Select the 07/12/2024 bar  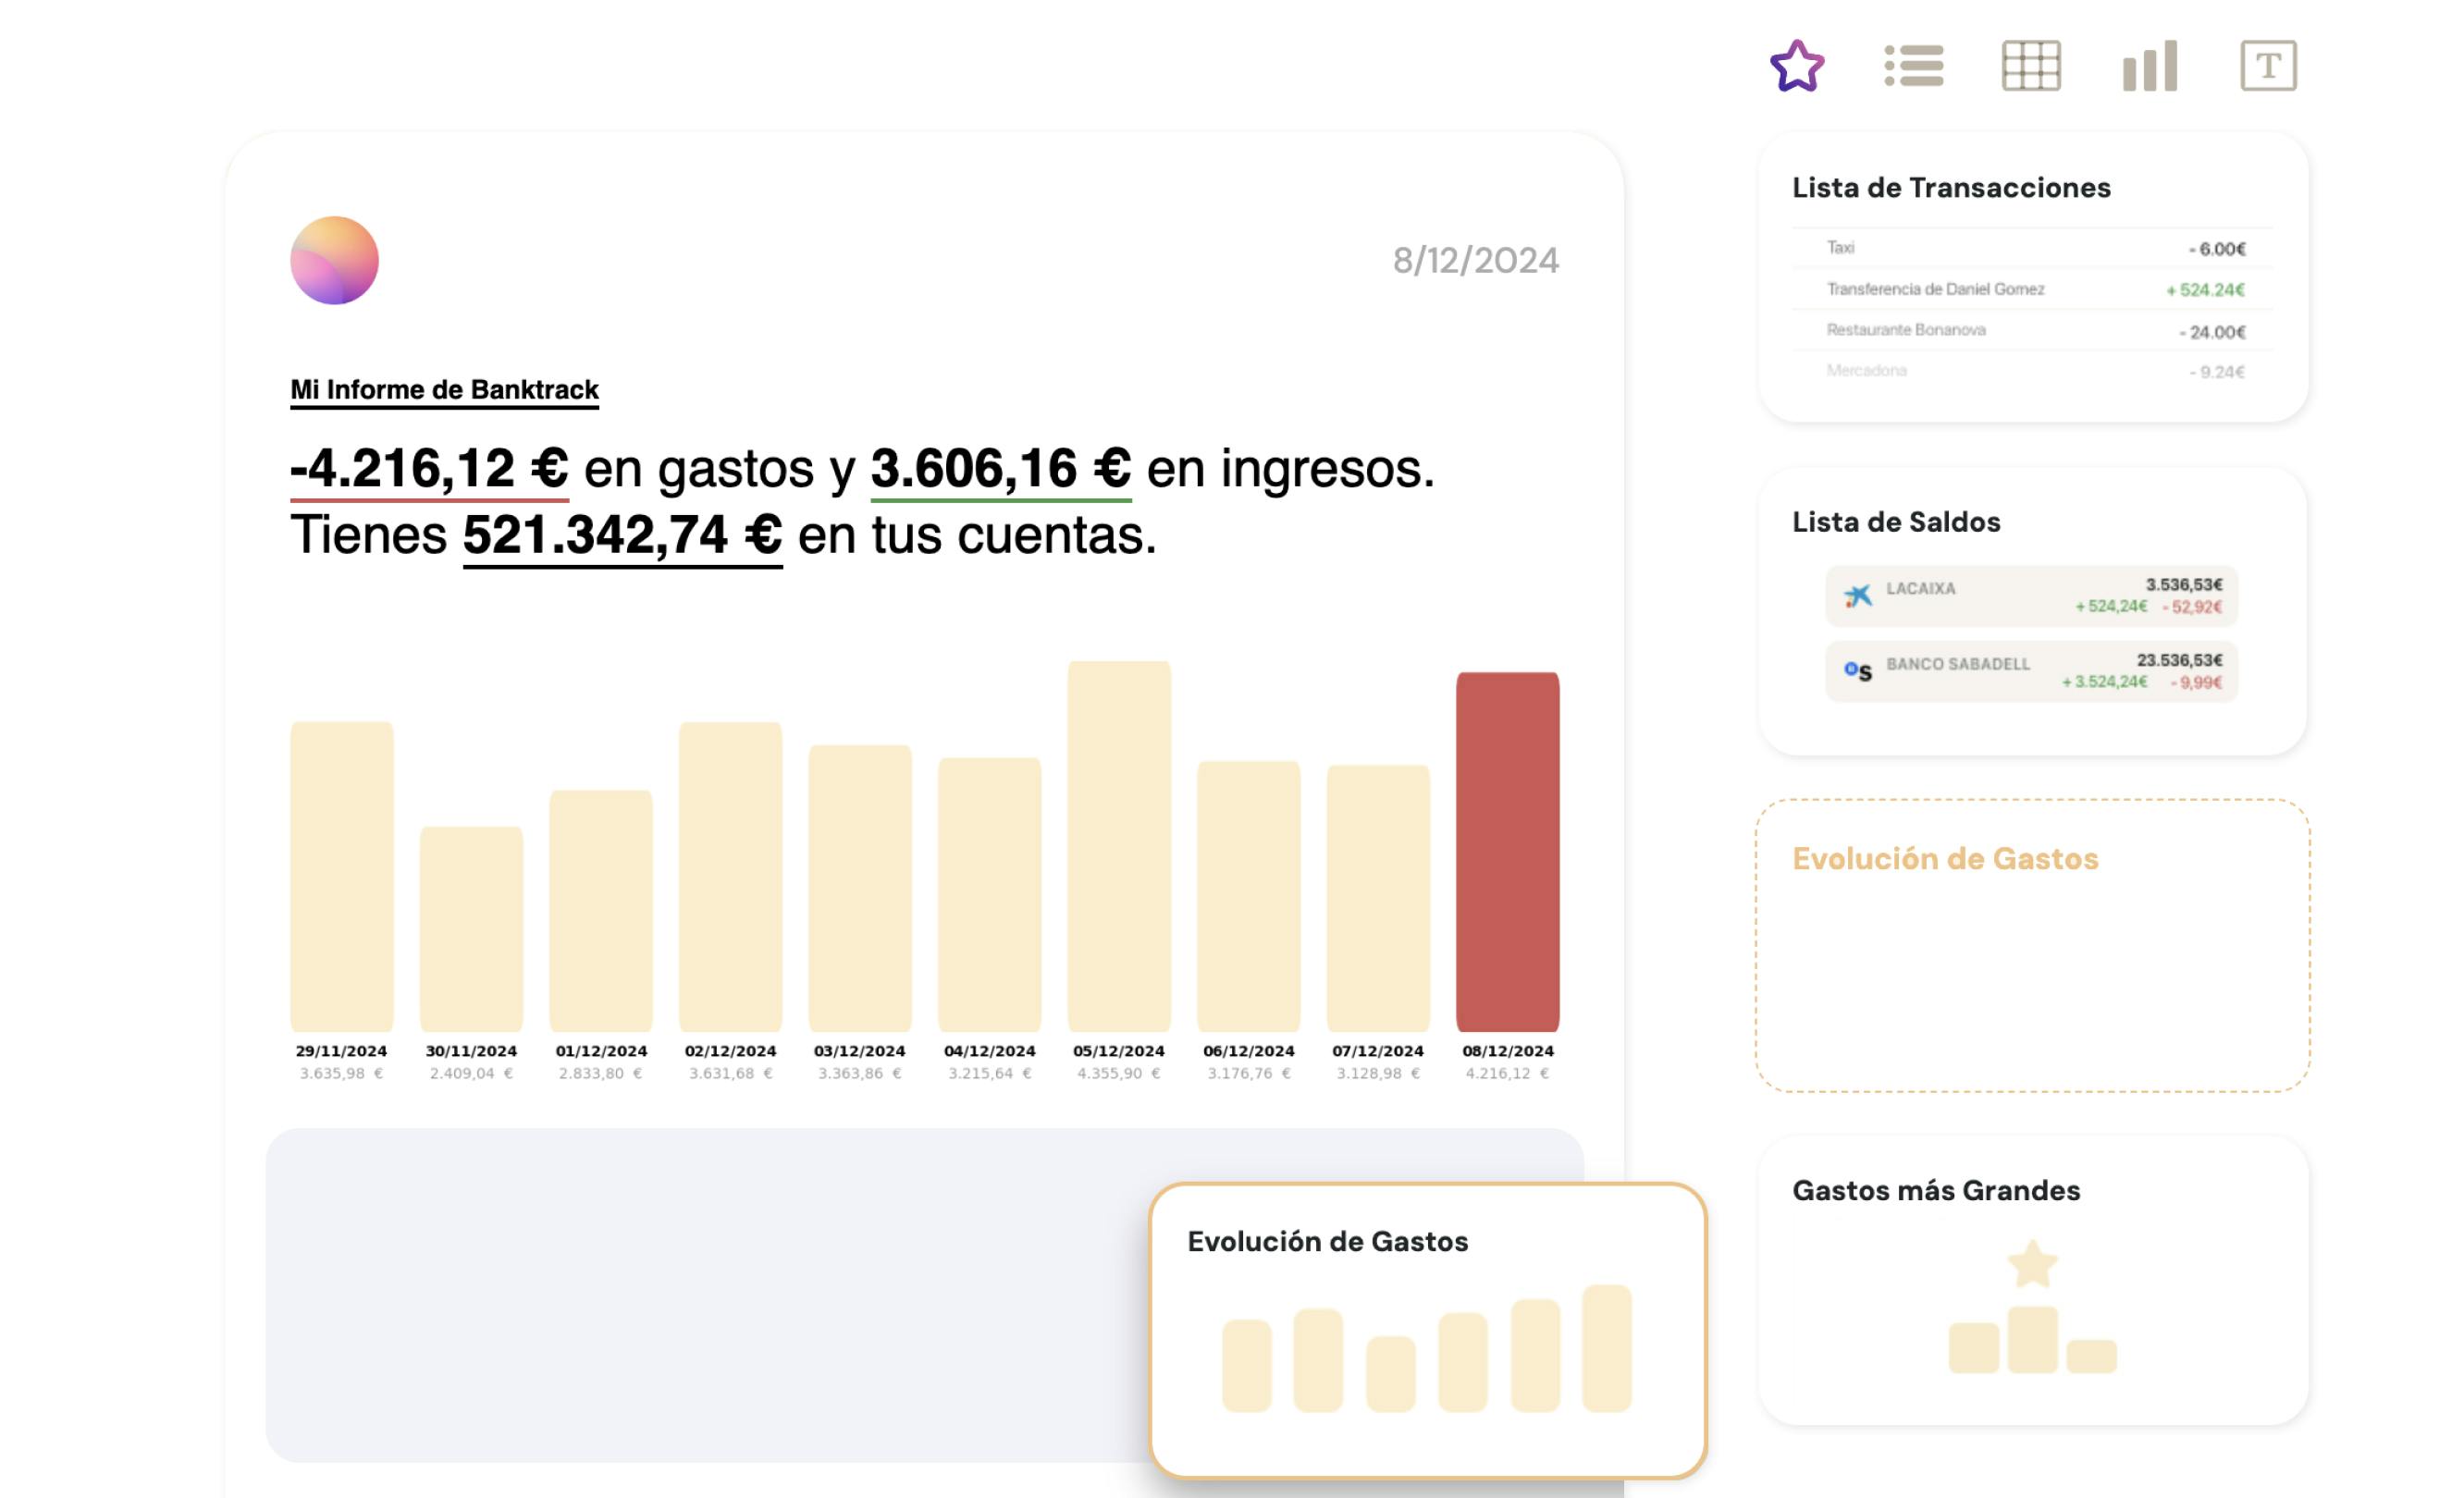click(1378, 898)
